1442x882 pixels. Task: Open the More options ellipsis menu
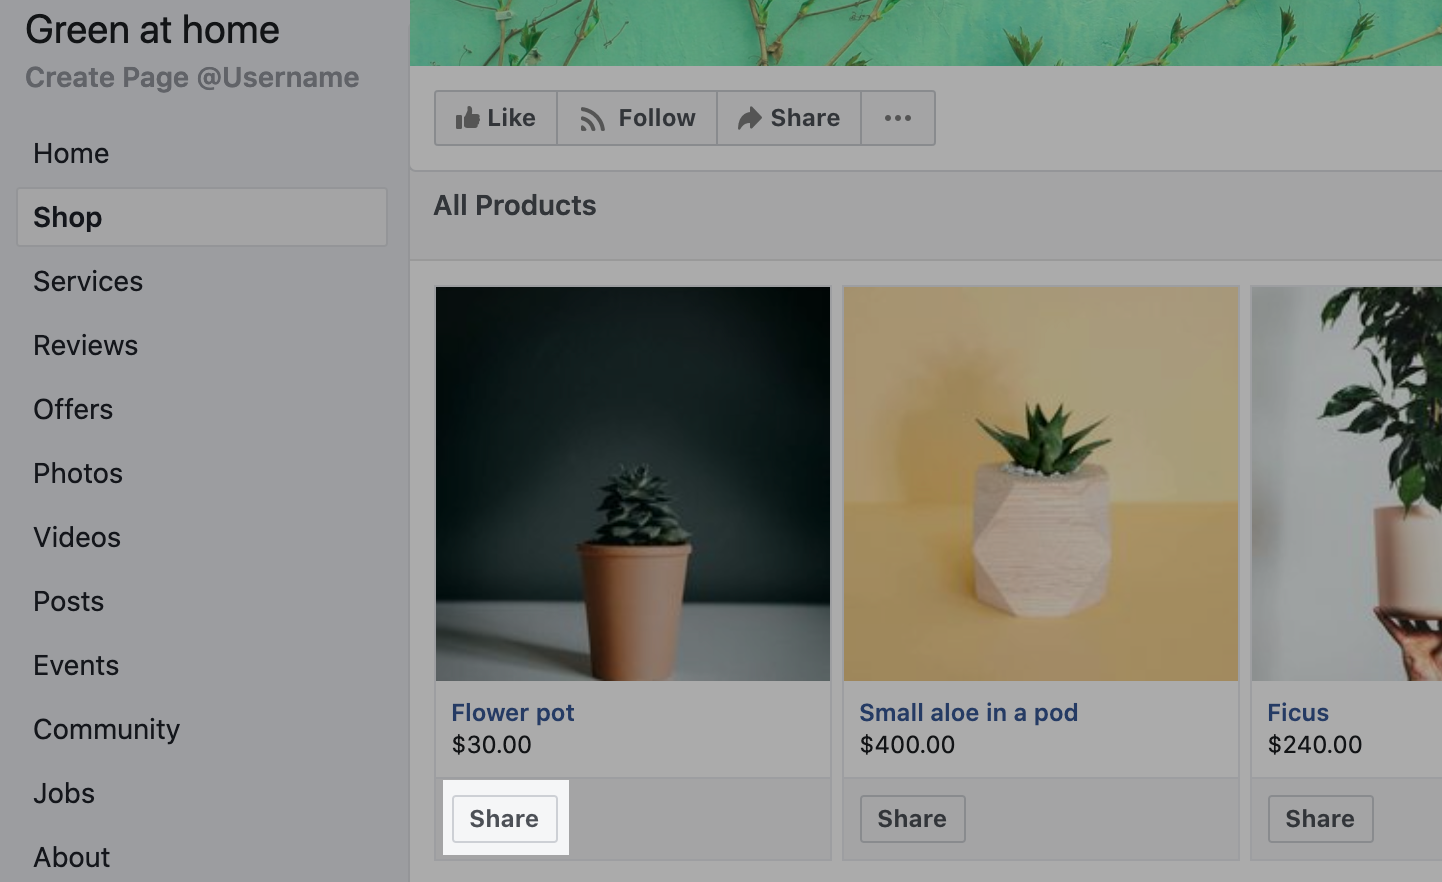897,118
